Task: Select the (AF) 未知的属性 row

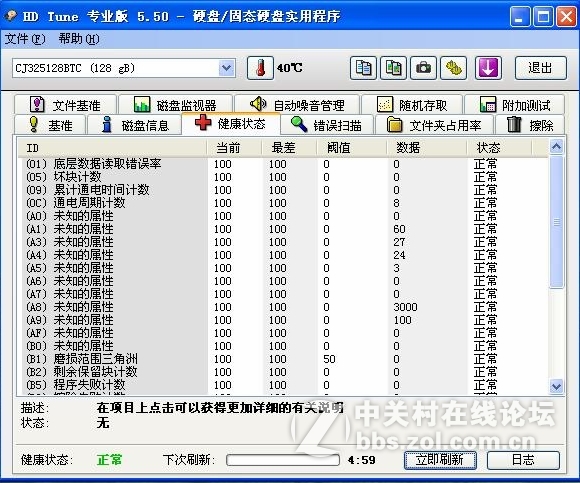Action: [x=283, y=333]
